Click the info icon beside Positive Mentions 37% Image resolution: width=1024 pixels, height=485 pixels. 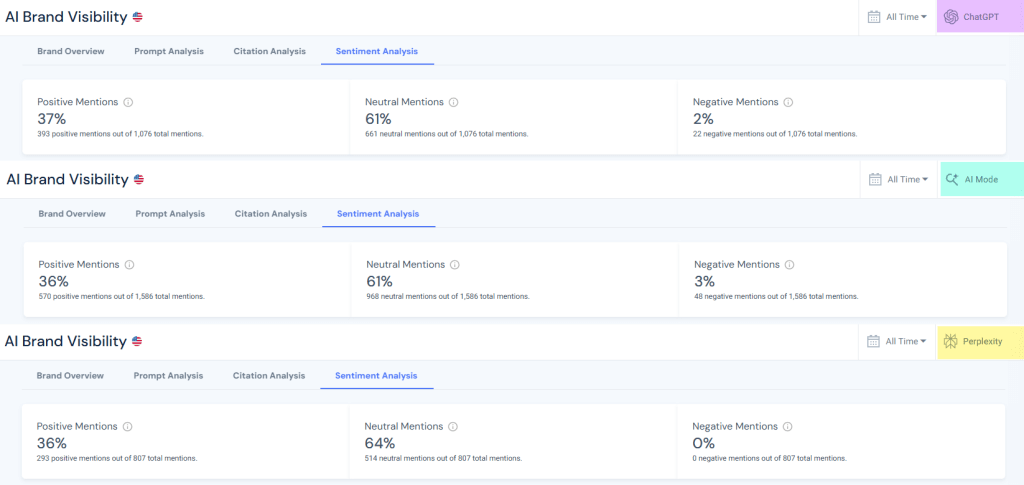click(128, 102)
